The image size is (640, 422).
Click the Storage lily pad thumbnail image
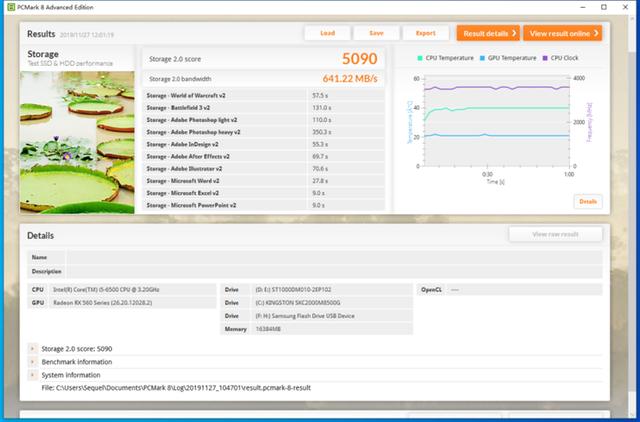point(77,142)
